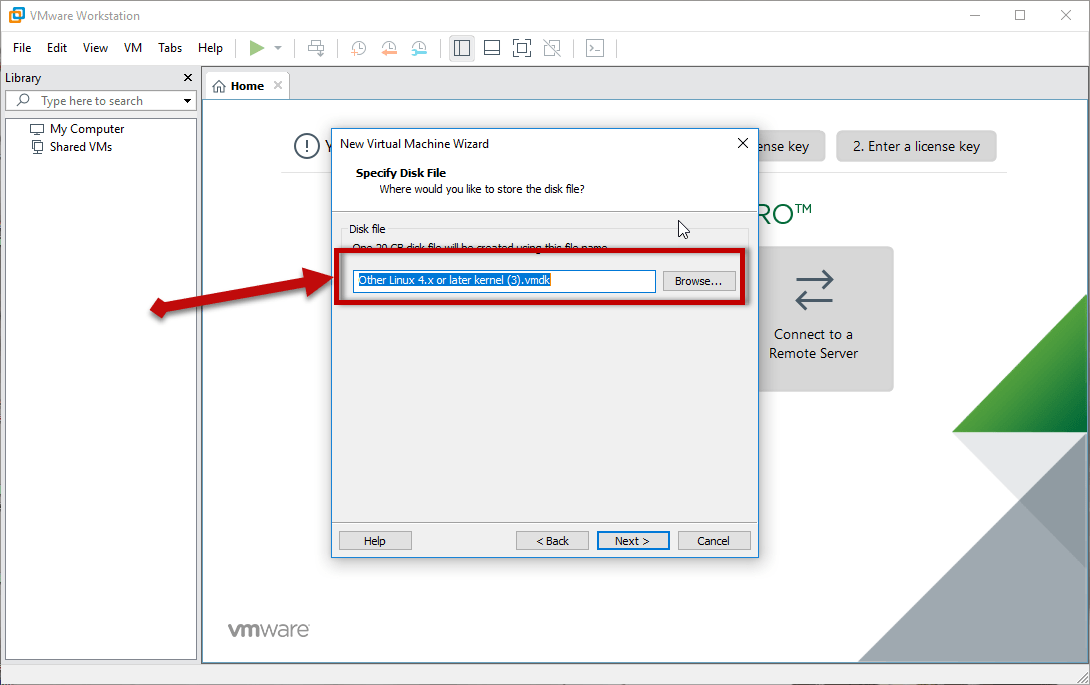Expand the library search dropdown arrow
The width and height of the screenshot is (1090, 685).
point(187,101)
